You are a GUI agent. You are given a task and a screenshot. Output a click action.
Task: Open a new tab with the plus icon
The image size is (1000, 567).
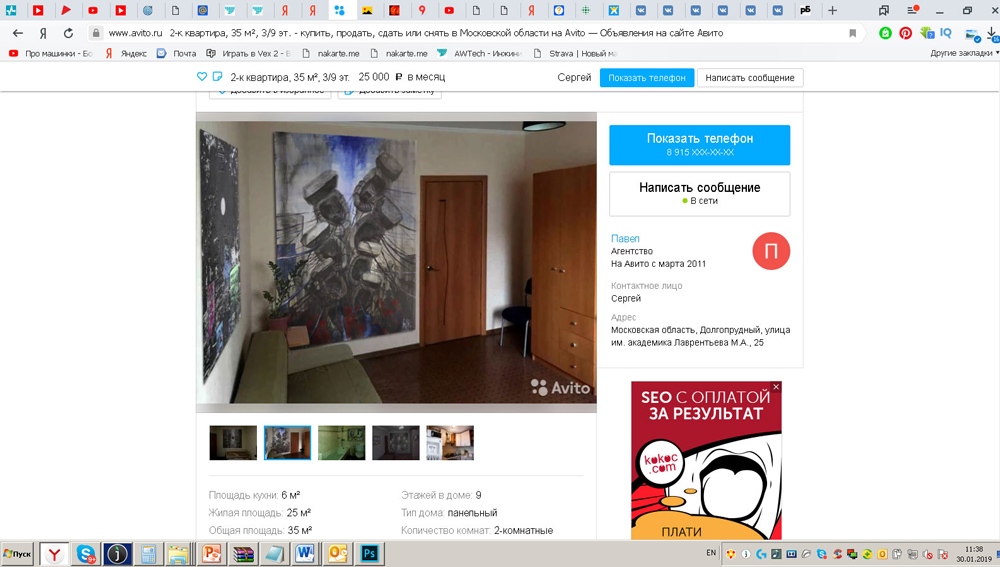pos(832,10)
